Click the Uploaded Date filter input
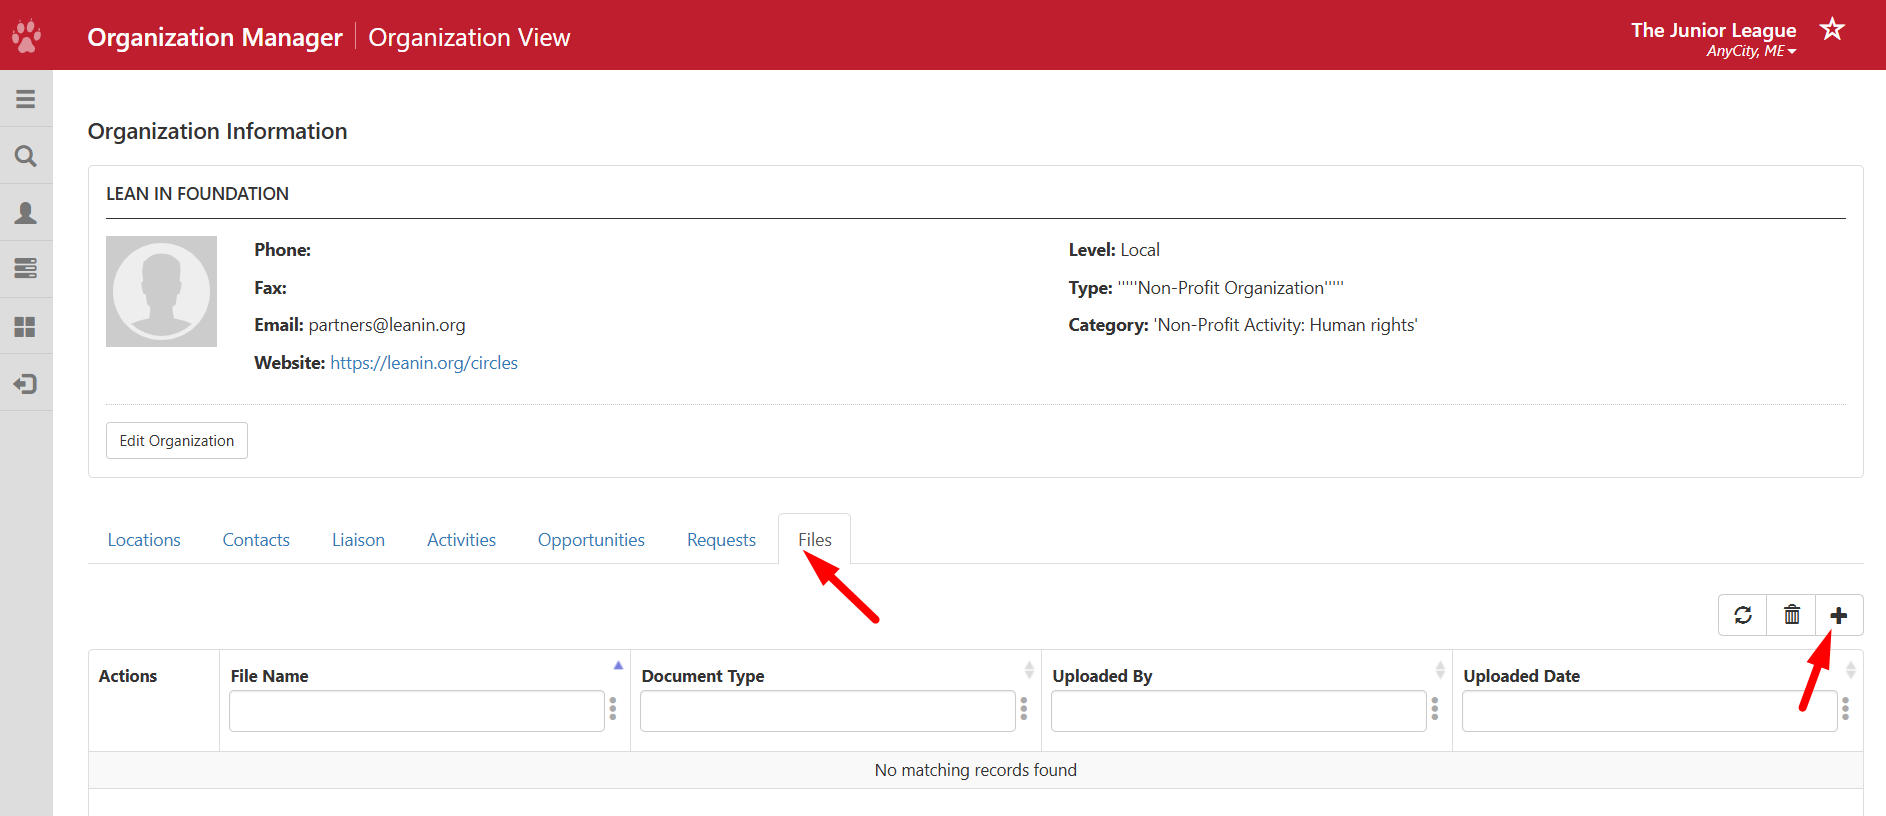This screenshot has width=1886, height=816. 1650,711
